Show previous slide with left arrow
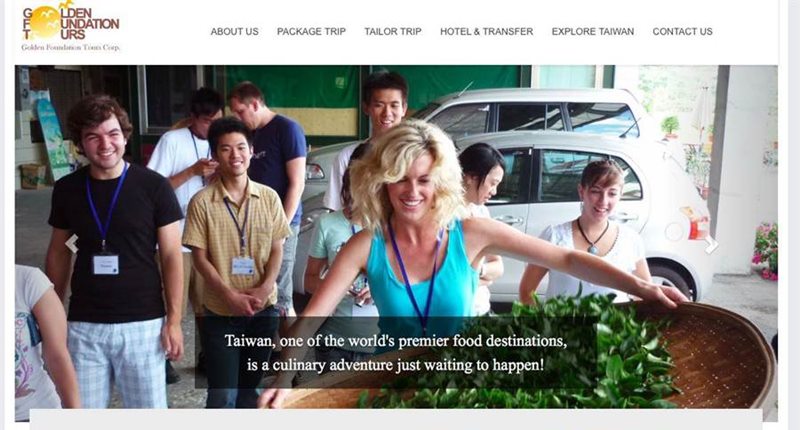800x430 pixels. [x=72, y=244]
